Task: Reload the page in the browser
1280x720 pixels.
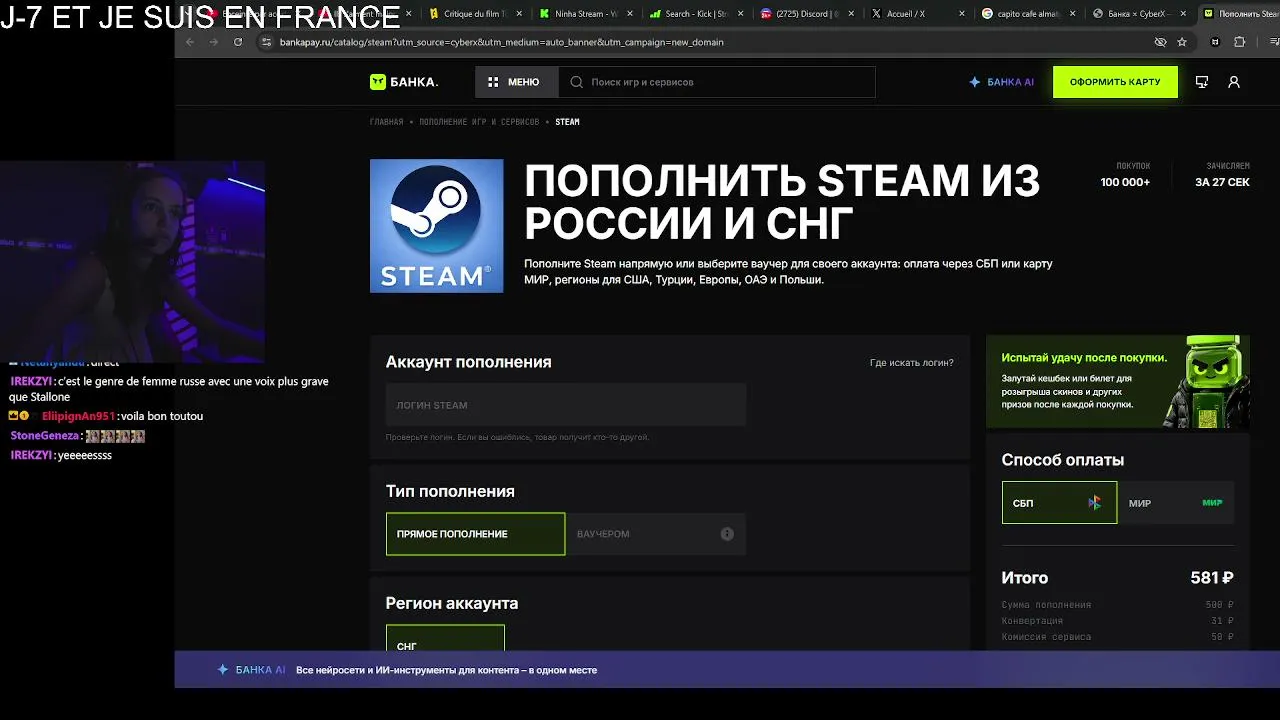Action: [x=238, y=42]
